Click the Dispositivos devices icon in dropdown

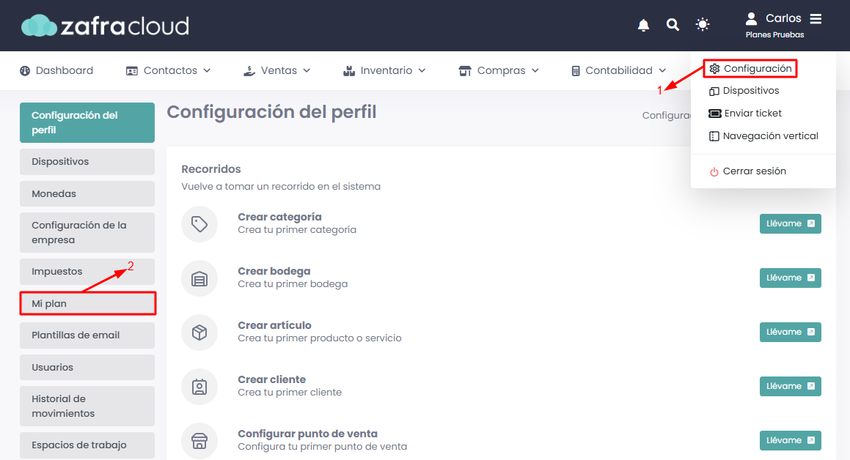714,91
